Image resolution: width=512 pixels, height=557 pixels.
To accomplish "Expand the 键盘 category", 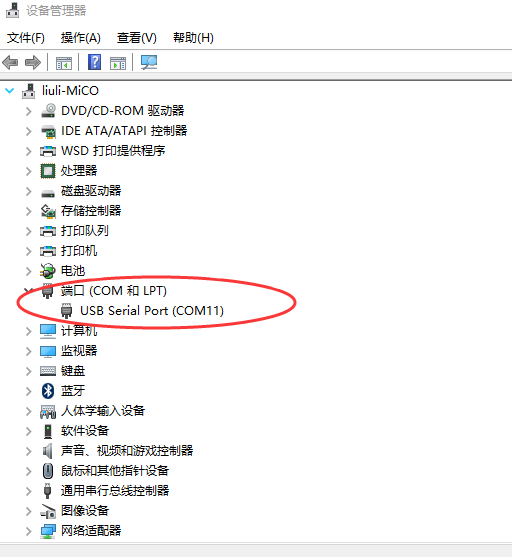I will [x=29, y=371].
